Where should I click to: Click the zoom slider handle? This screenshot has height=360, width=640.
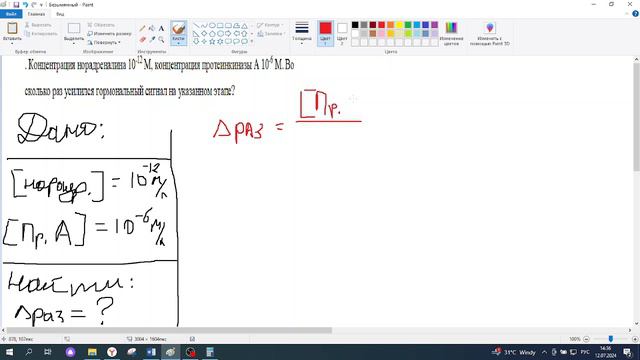point(611,339)
